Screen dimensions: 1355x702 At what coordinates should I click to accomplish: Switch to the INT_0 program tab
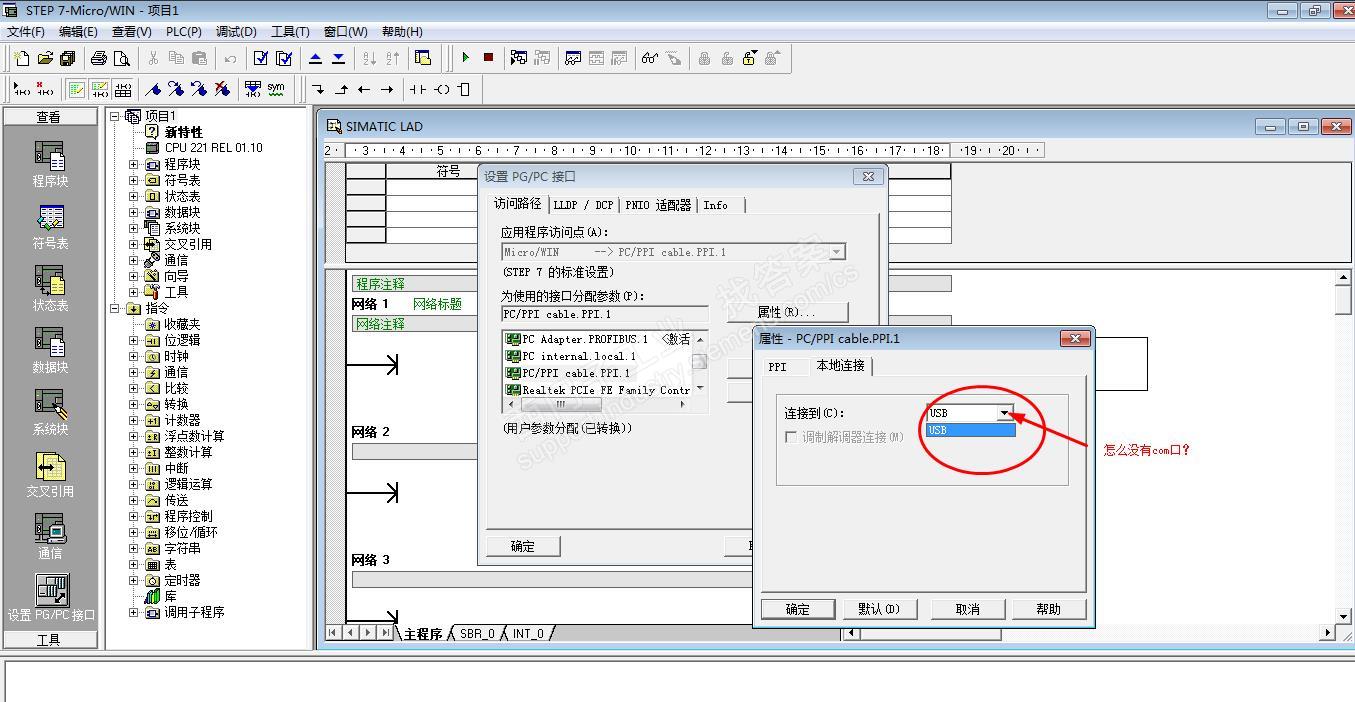[x=529, y=634]
